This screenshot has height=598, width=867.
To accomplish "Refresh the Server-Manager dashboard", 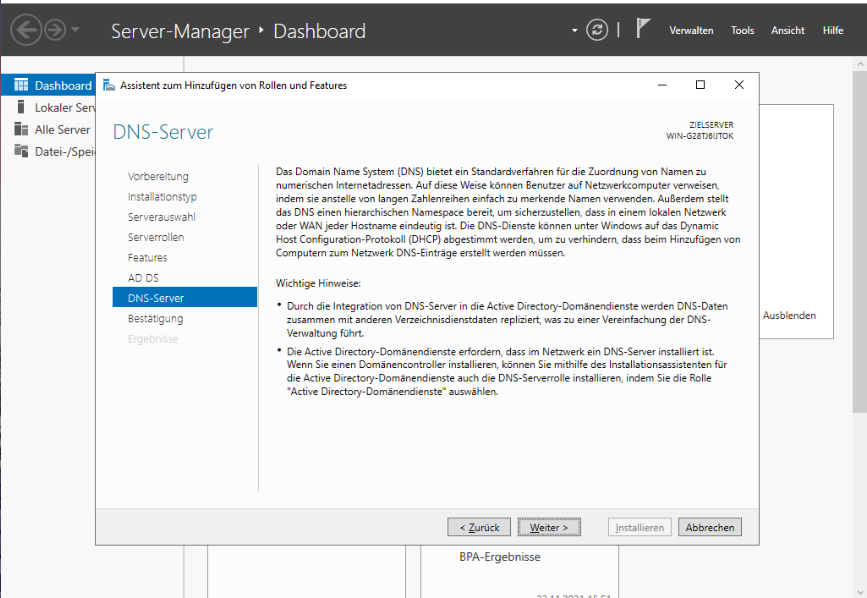I will pyautogui.click(x=597, y=30).
